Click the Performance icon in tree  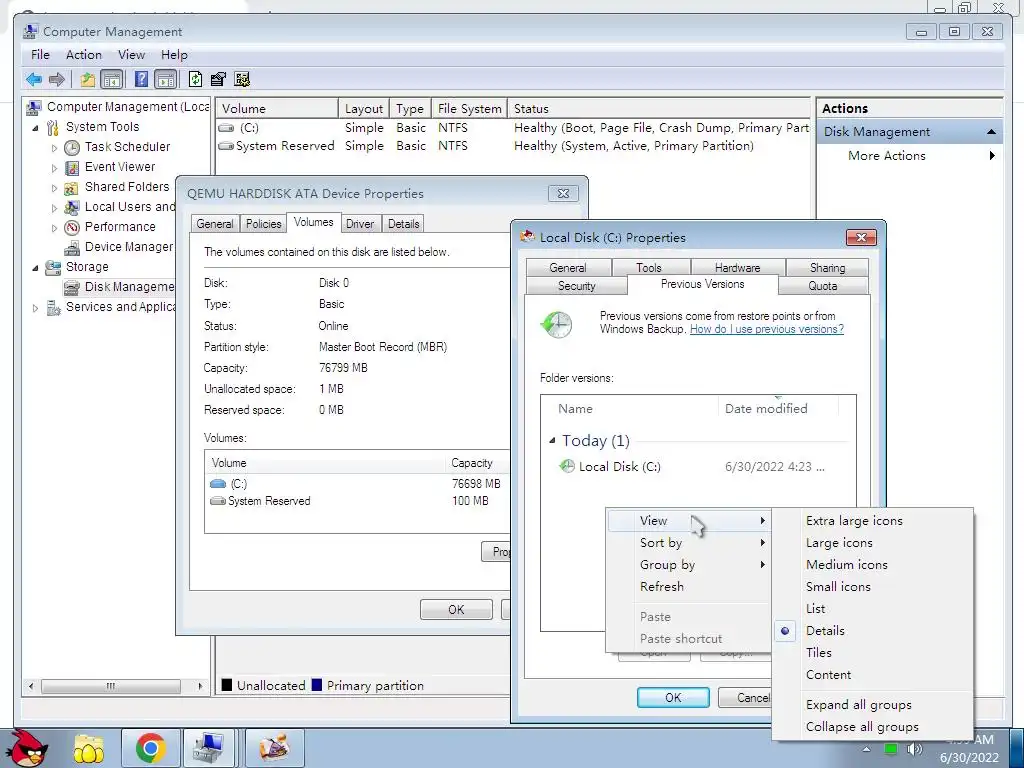pyautogui.click(x=72, y=228)
